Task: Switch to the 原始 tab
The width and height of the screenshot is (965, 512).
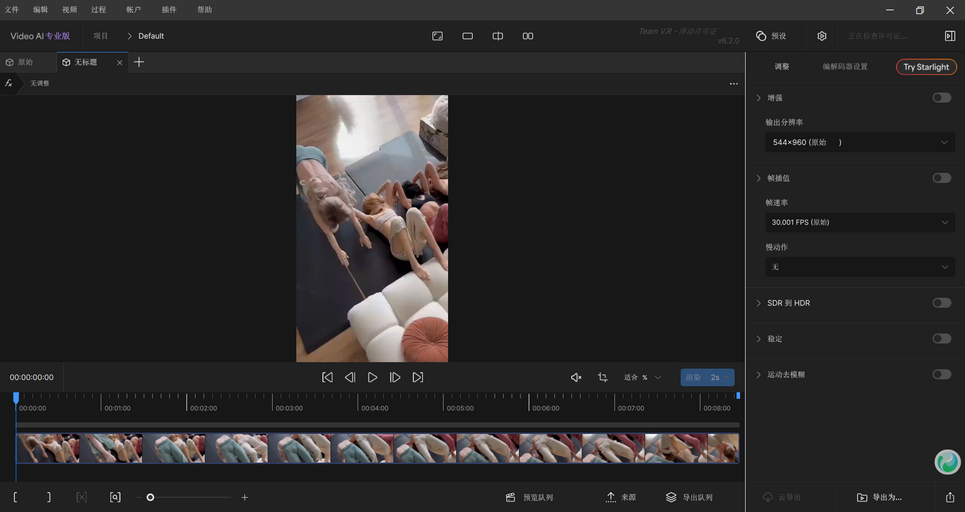Action: coord(20,62)
